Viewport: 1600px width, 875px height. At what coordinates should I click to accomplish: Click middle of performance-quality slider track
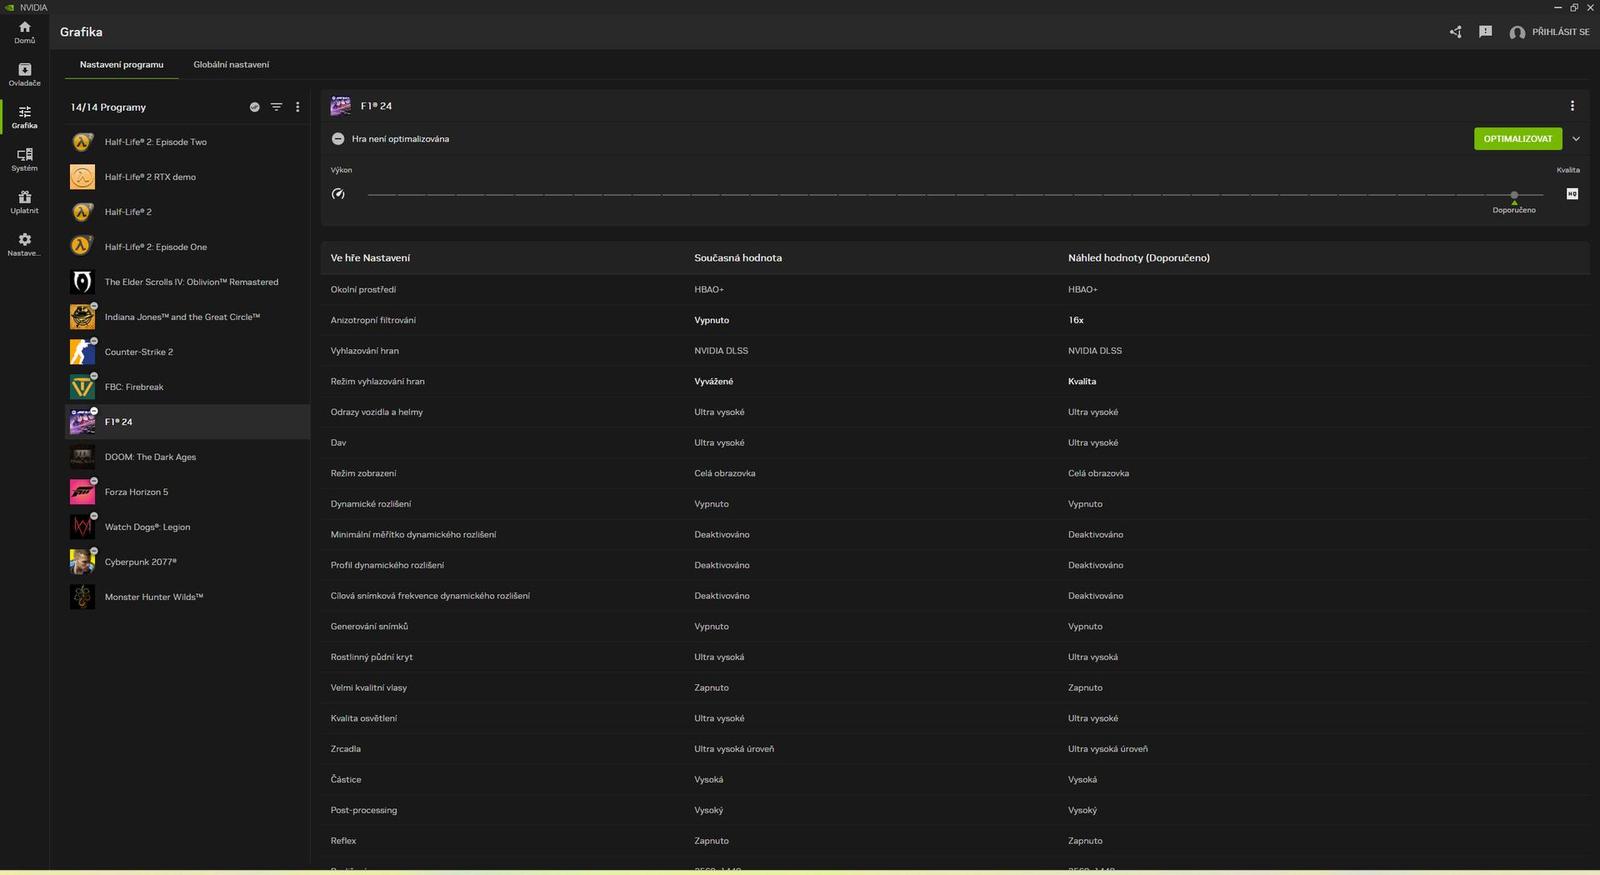955,194
